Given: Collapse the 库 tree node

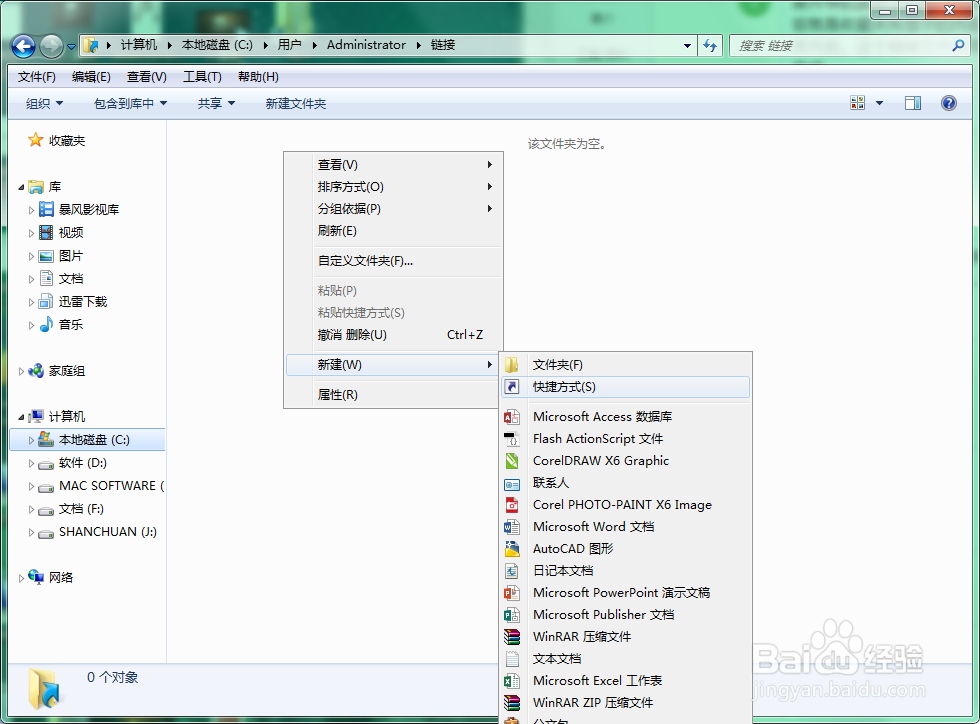Looking at the screenshot, I should pyautogui.click(x=21, y=187).
